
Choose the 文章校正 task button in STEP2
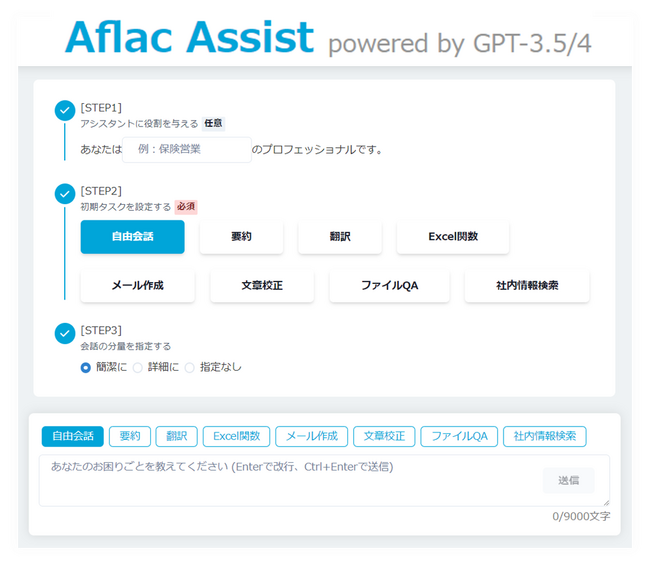coord(262,286)
